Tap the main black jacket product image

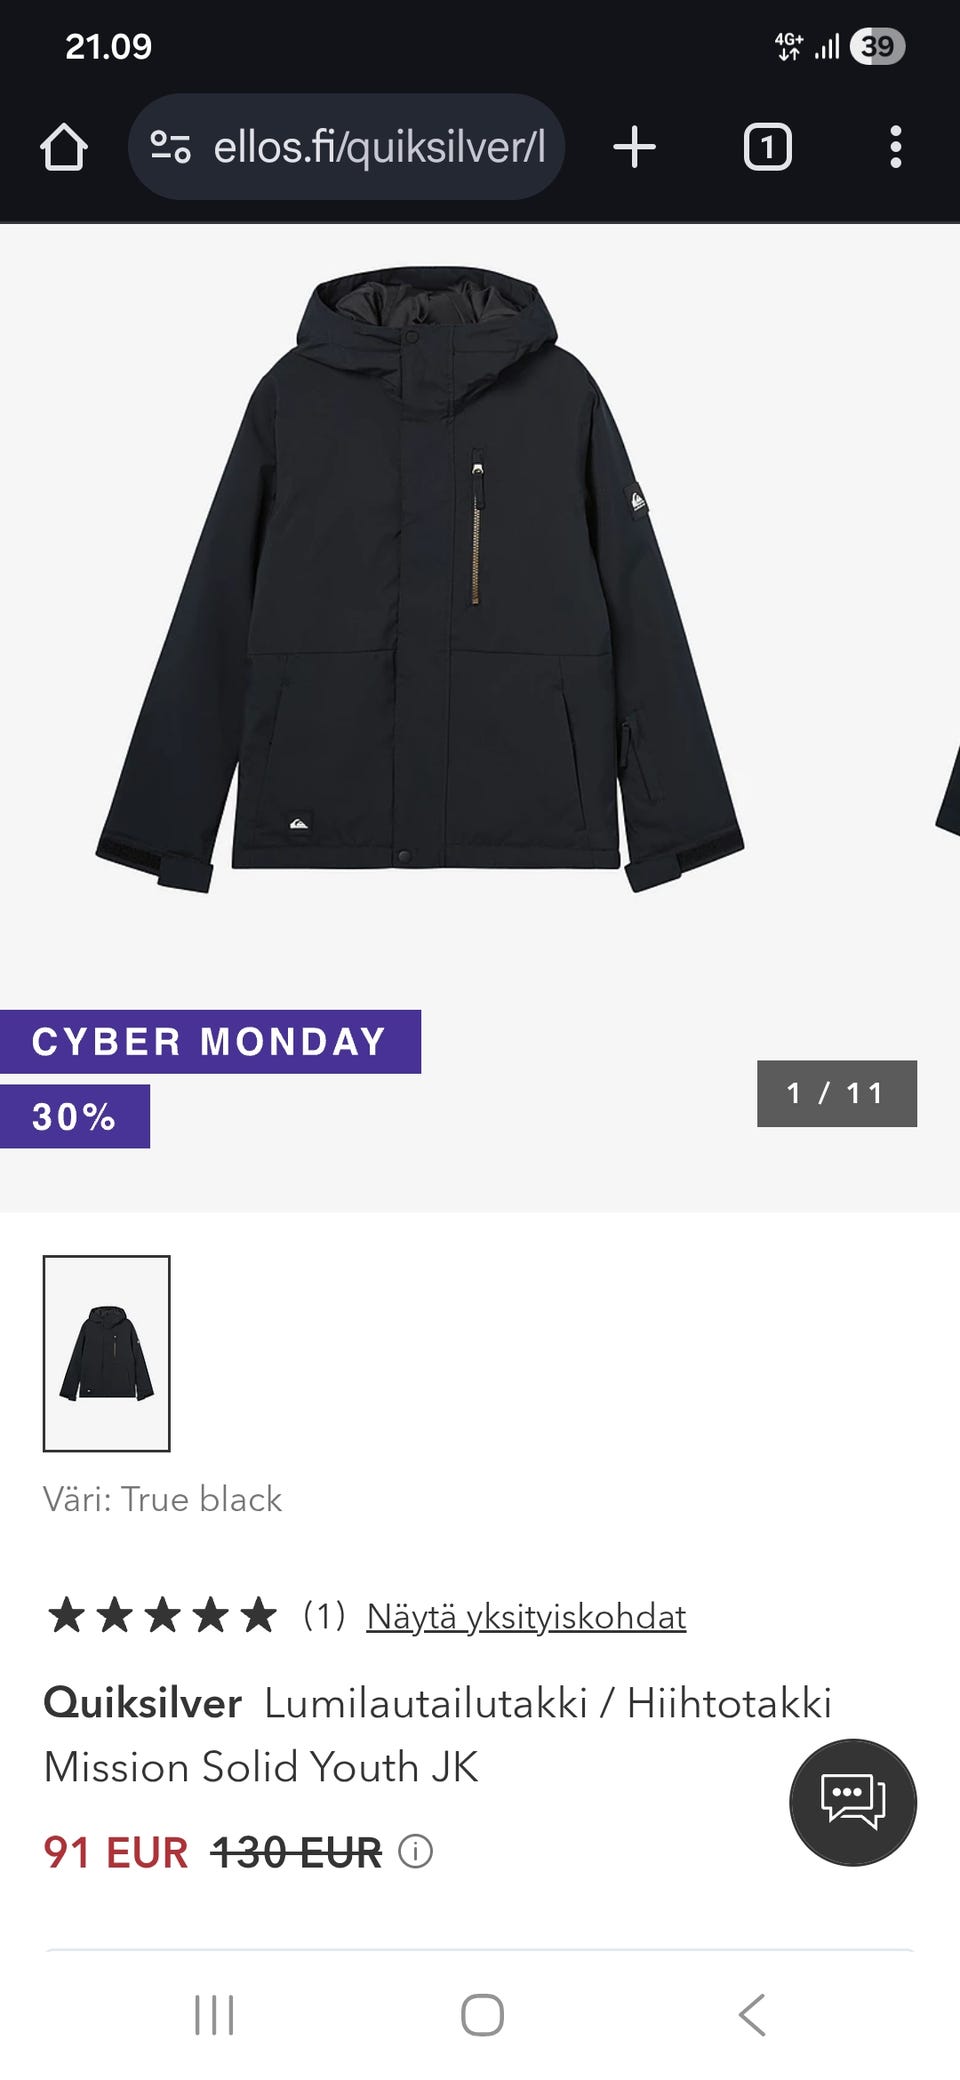420,580
